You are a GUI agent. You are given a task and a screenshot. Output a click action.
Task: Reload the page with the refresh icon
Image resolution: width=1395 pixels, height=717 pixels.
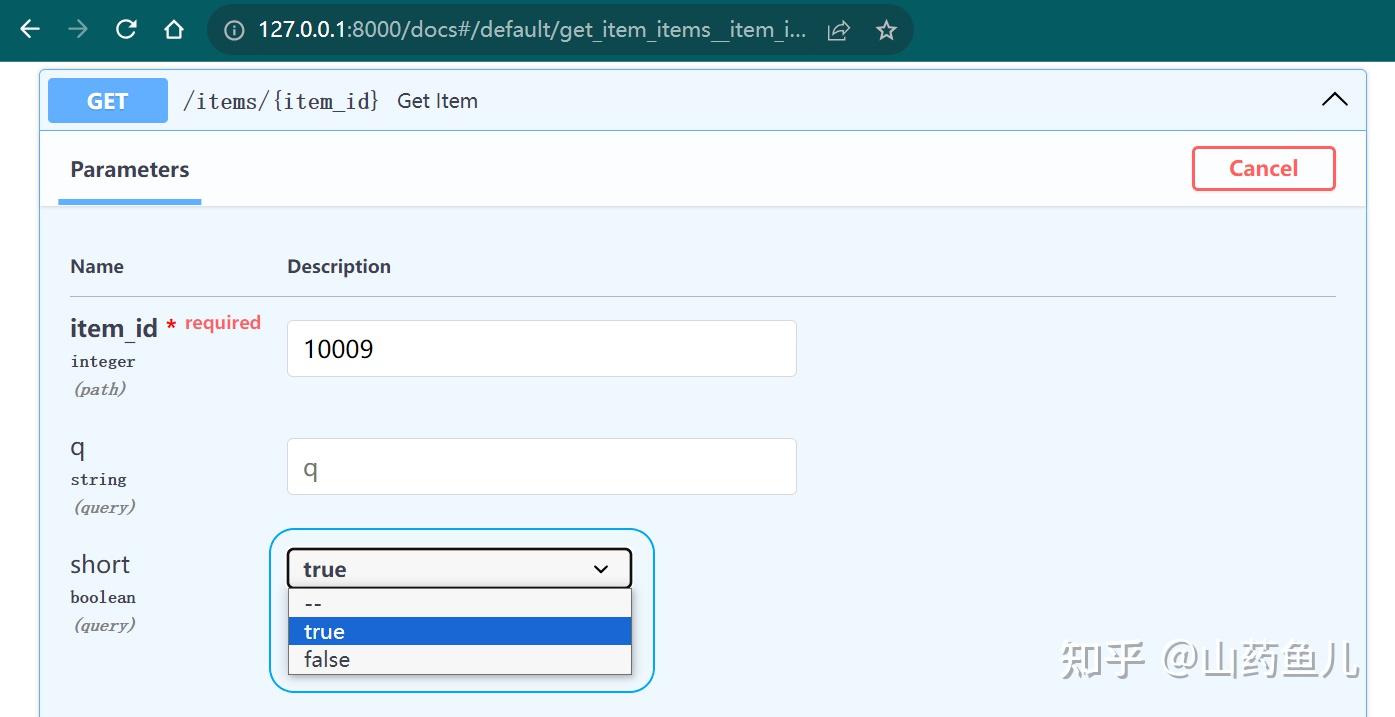tap(126, 29)
